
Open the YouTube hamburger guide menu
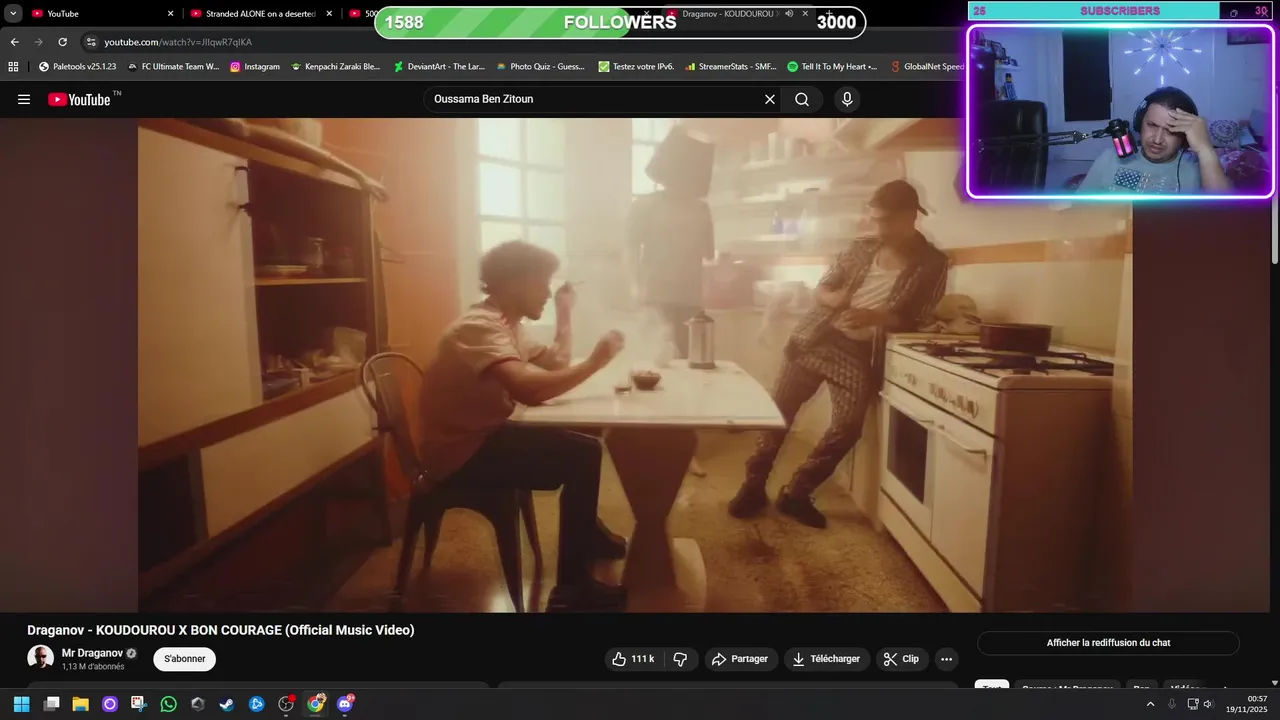pyautogui.click(x=24, y=99)
